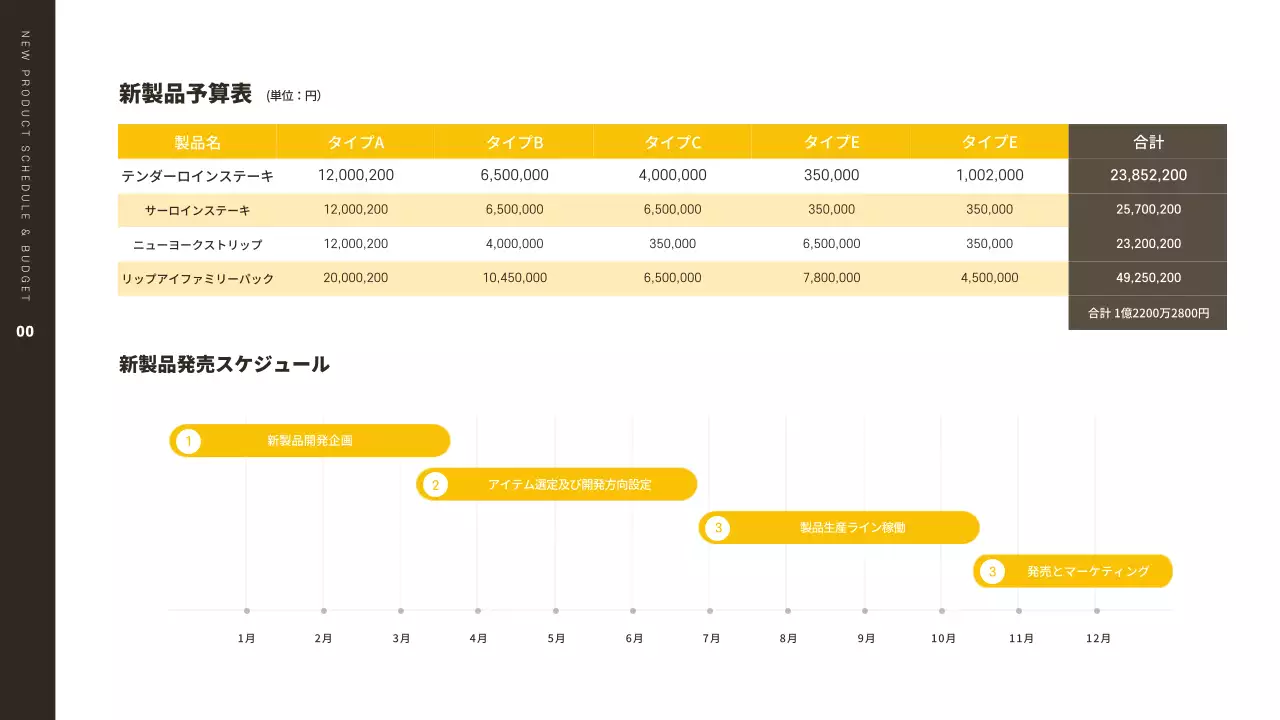Select the 製品名 header cell

click(197, 142)
